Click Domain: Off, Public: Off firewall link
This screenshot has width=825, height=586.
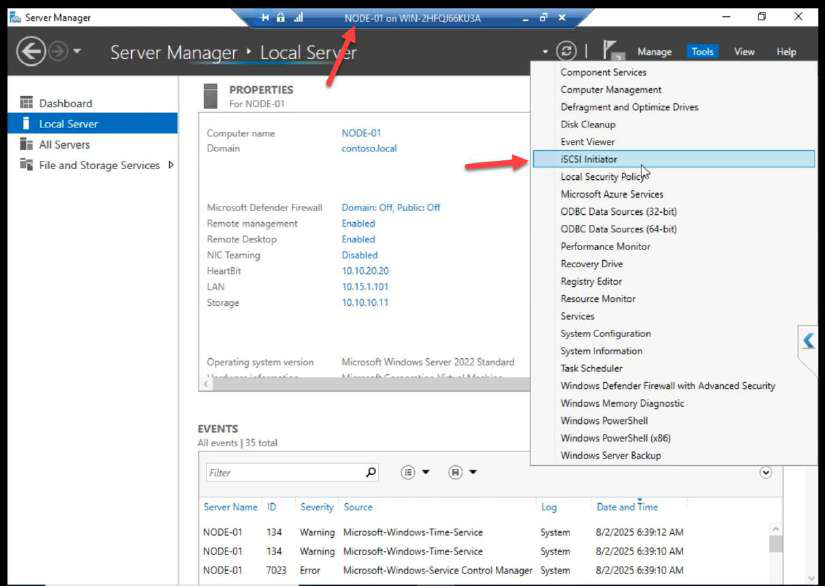point(390,207)
